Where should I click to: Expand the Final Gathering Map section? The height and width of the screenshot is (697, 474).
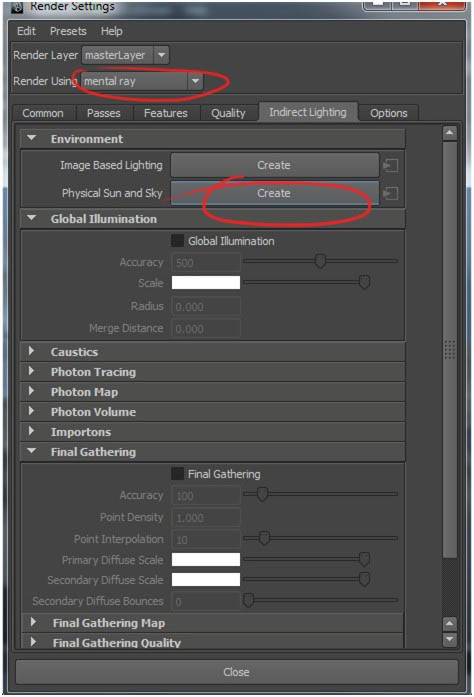213,623
